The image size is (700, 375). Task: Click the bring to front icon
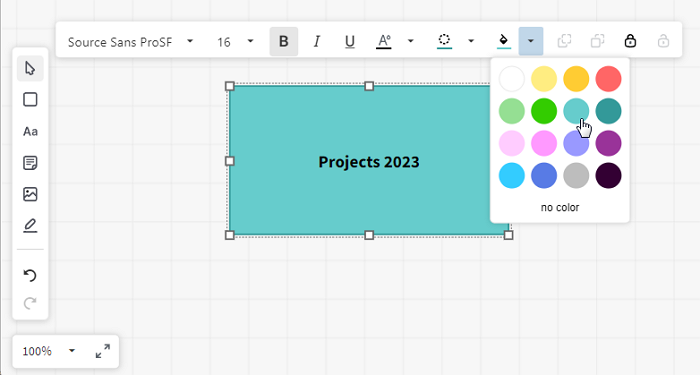coord(564,41)
